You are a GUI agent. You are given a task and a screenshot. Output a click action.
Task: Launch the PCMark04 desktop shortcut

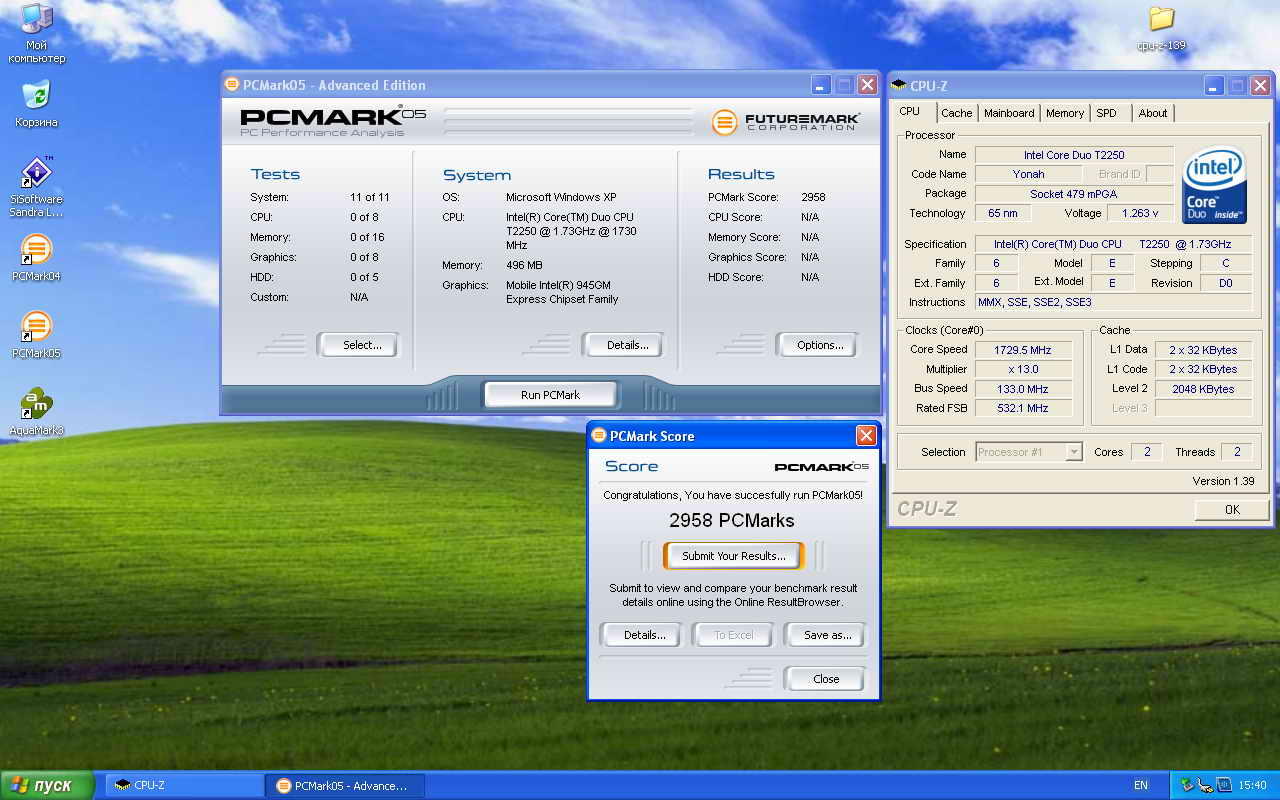37,257
